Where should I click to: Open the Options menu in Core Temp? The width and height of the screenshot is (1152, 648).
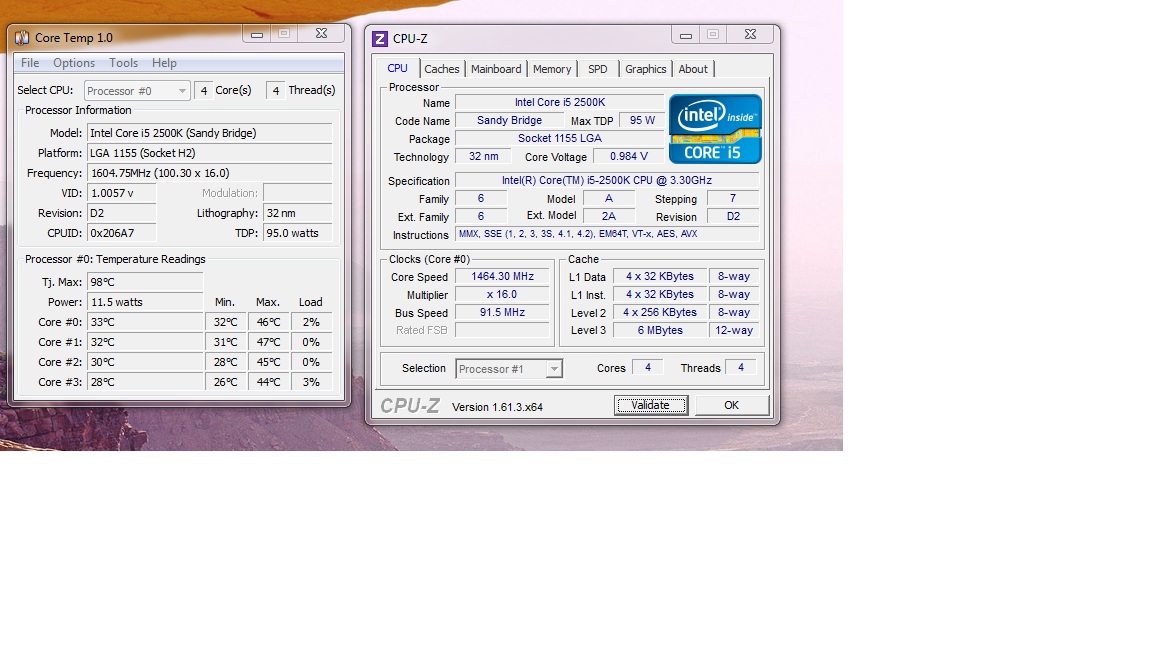[x=73, y=63]
